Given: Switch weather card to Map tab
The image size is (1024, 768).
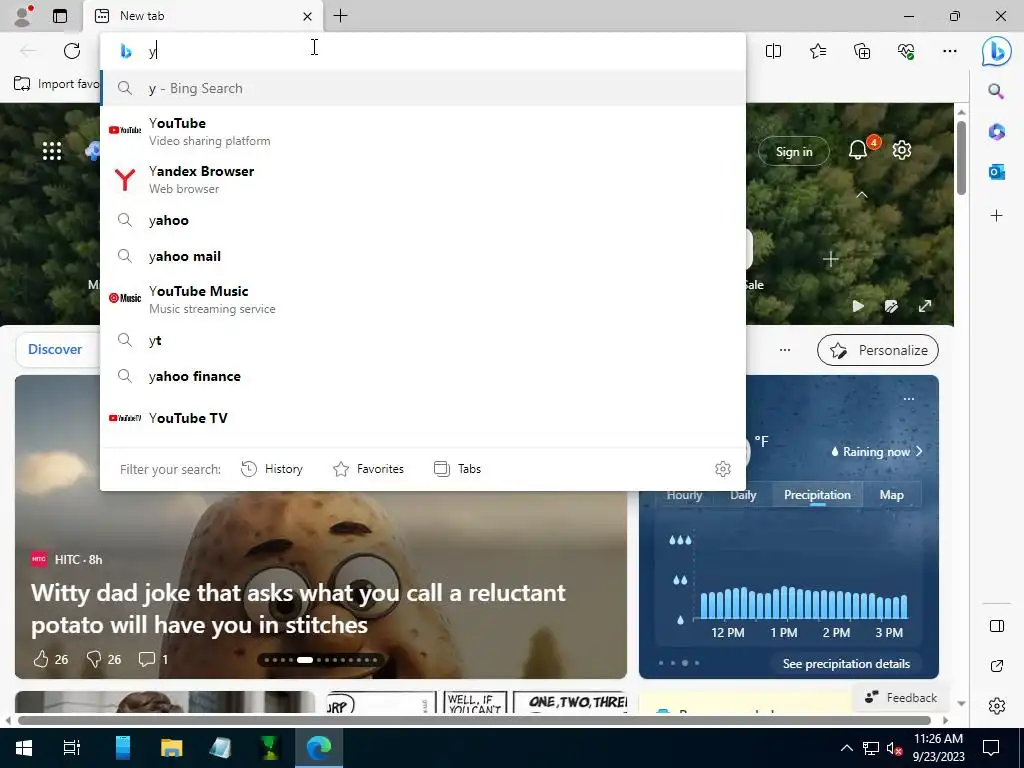Looking at the screenshot, I should [891, 495].
